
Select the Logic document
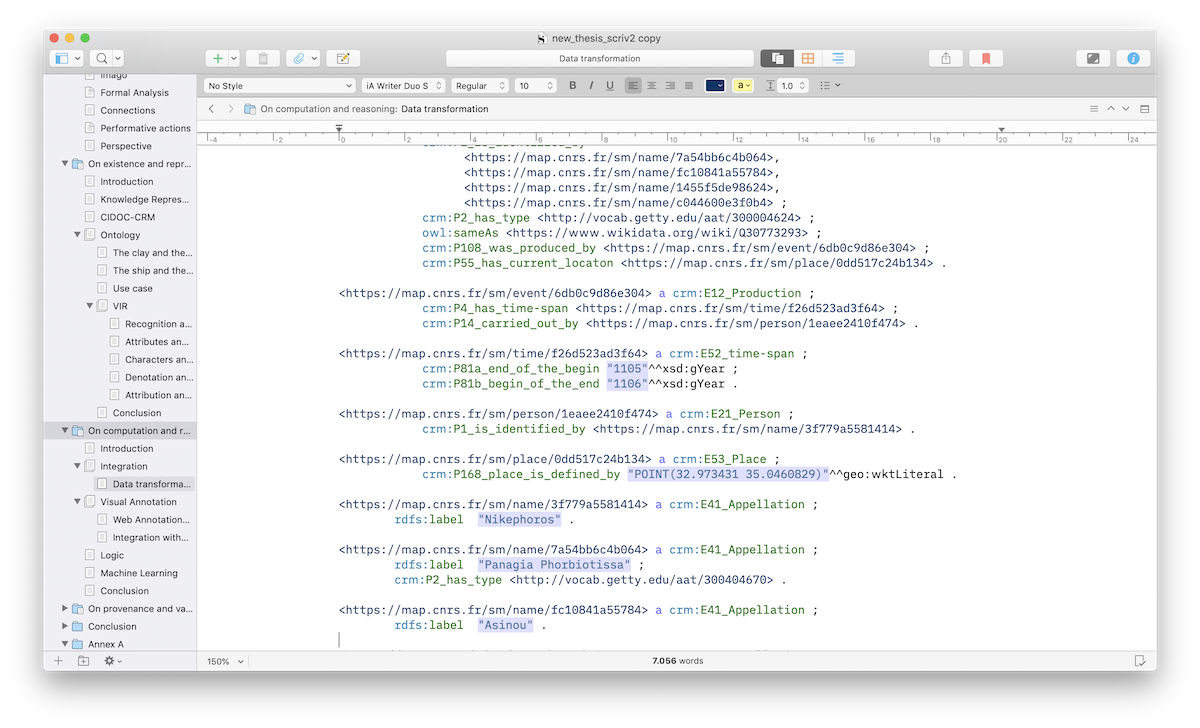[x=112, y=555]
